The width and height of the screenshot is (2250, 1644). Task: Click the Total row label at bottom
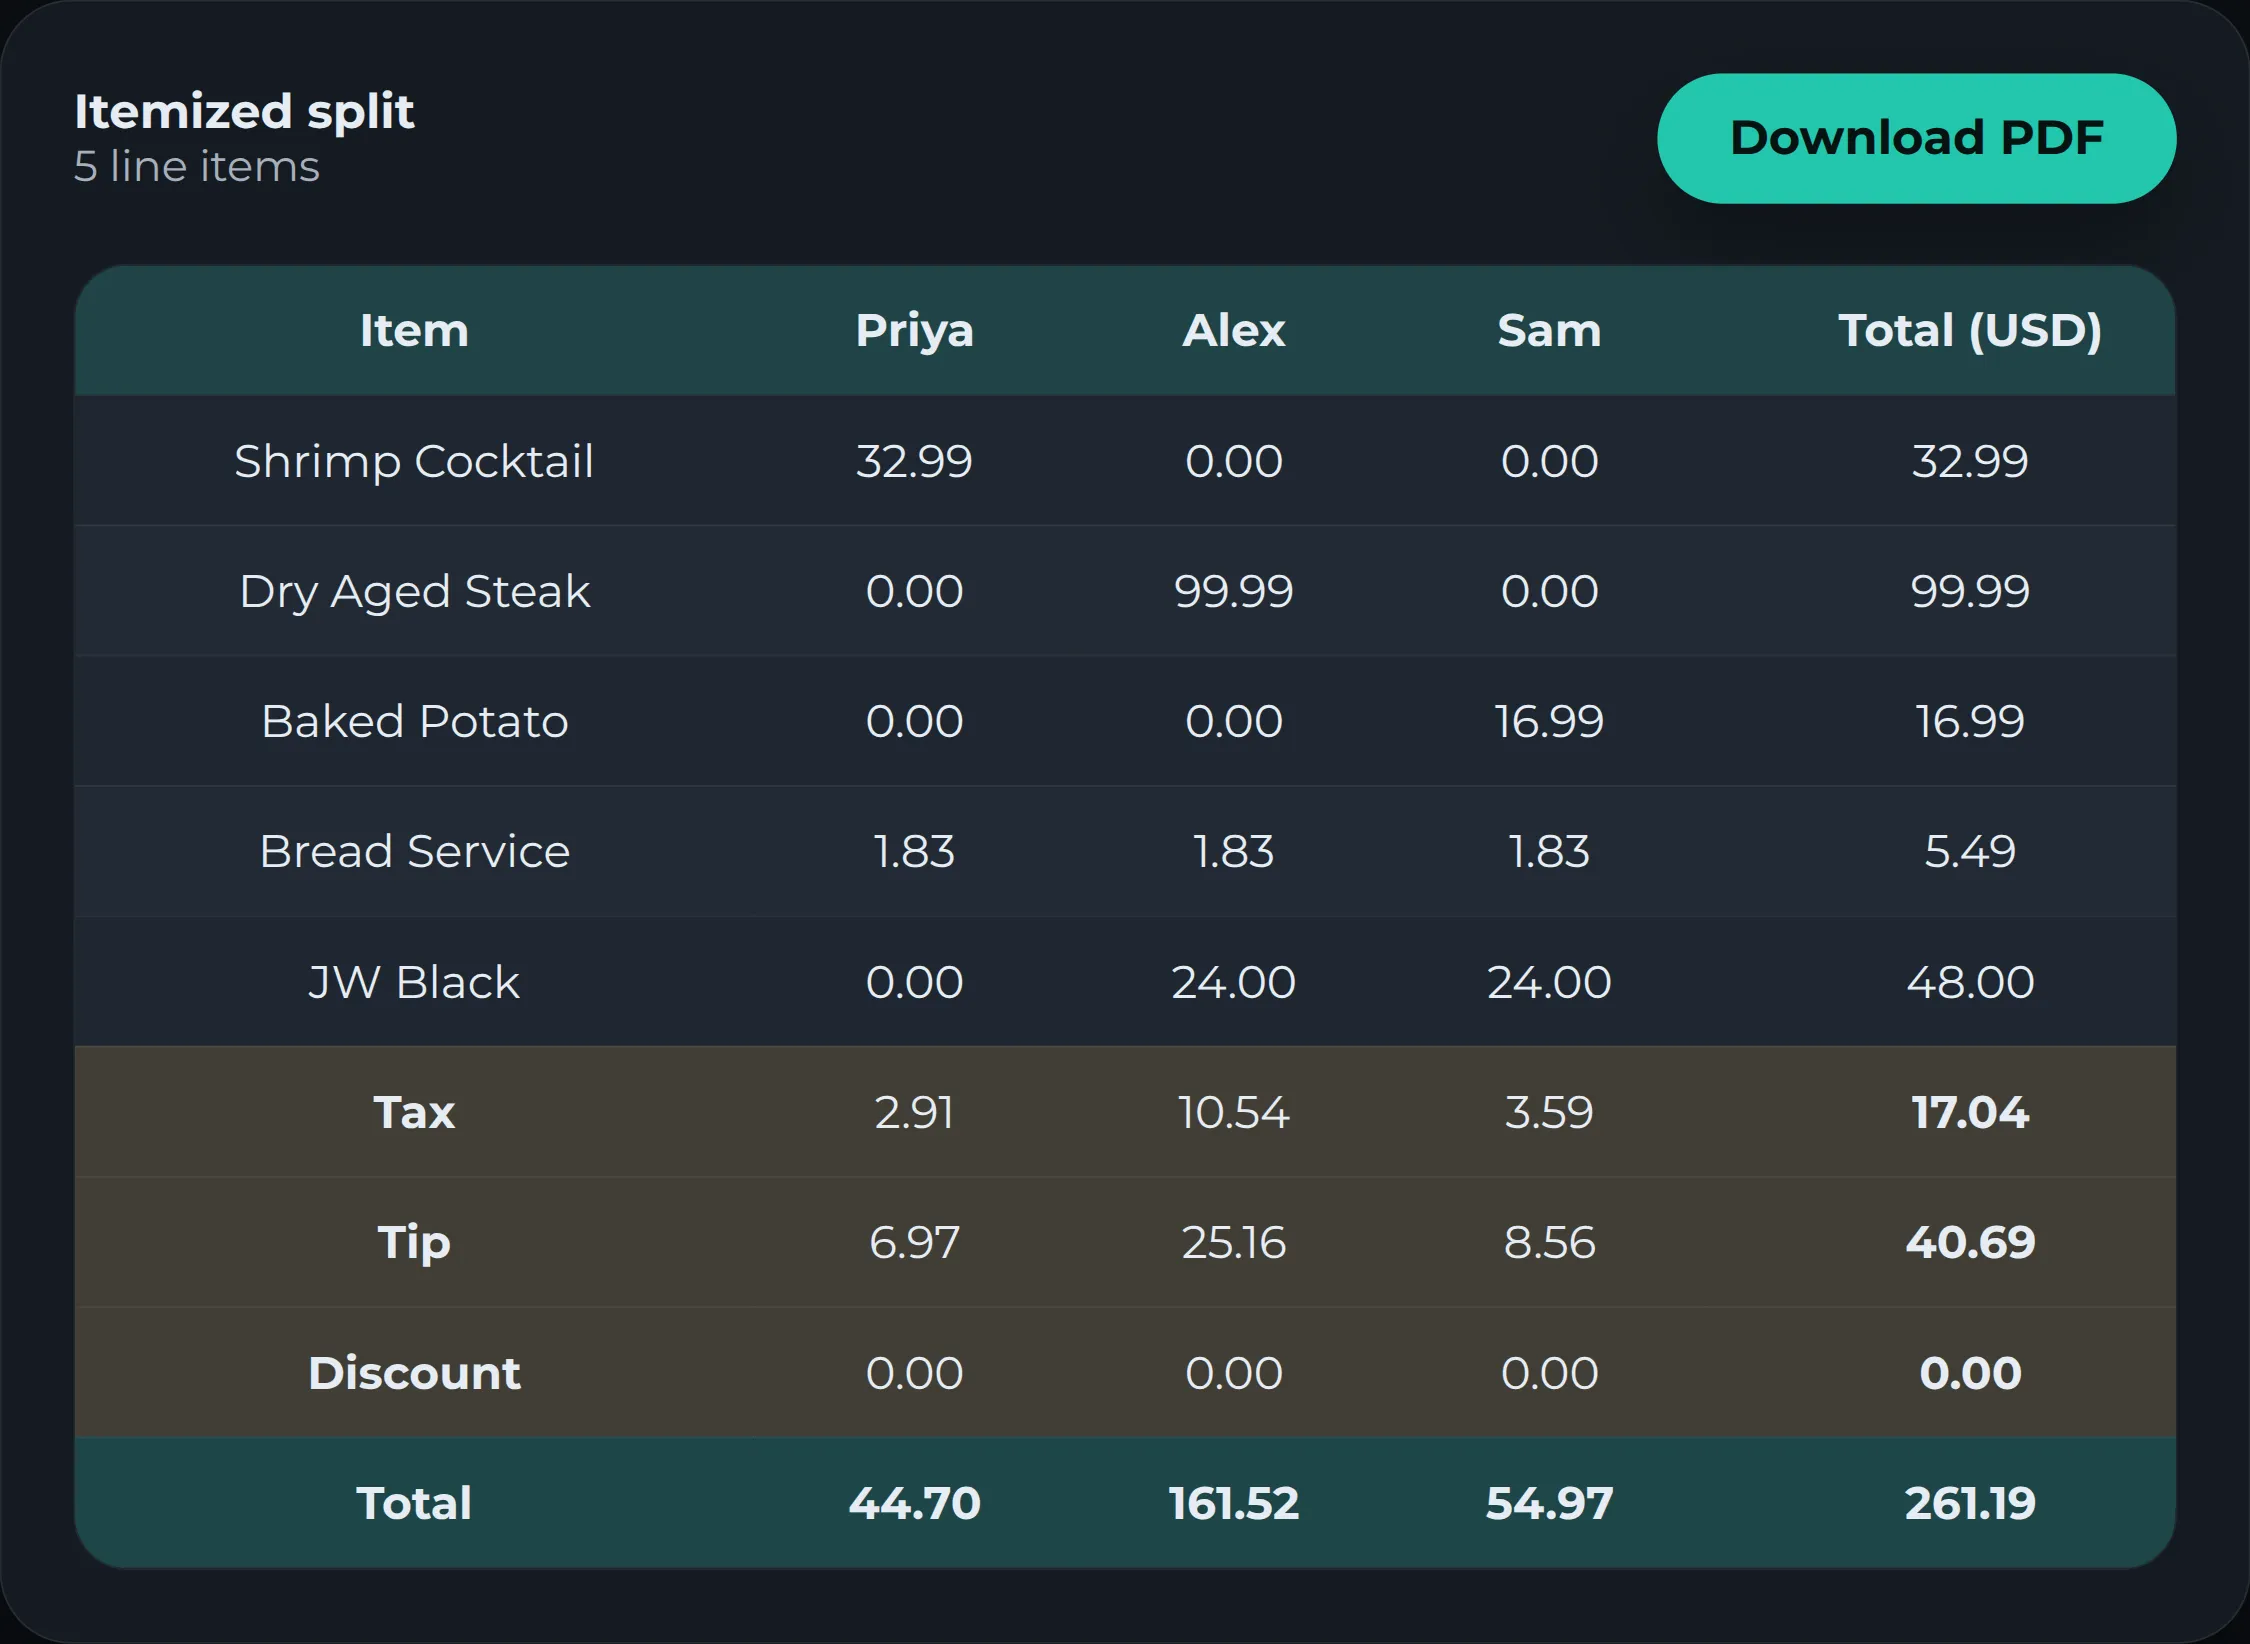pos(414,1503)
